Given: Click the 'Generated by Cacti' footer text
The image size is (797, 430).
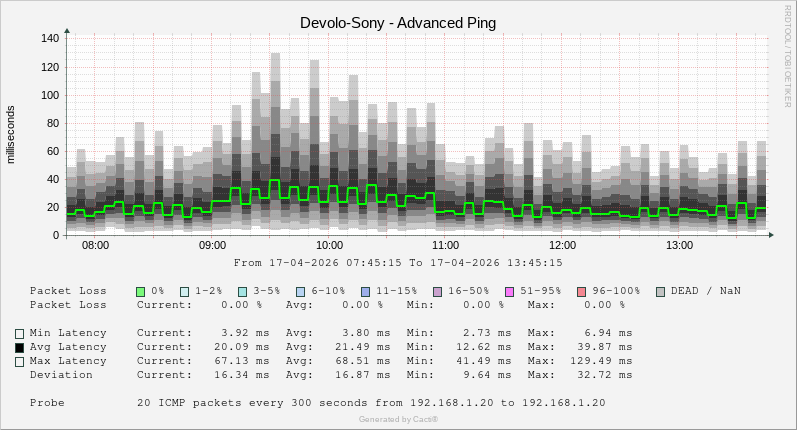Looking at the screenshot, I should click(x=398, y=419).
